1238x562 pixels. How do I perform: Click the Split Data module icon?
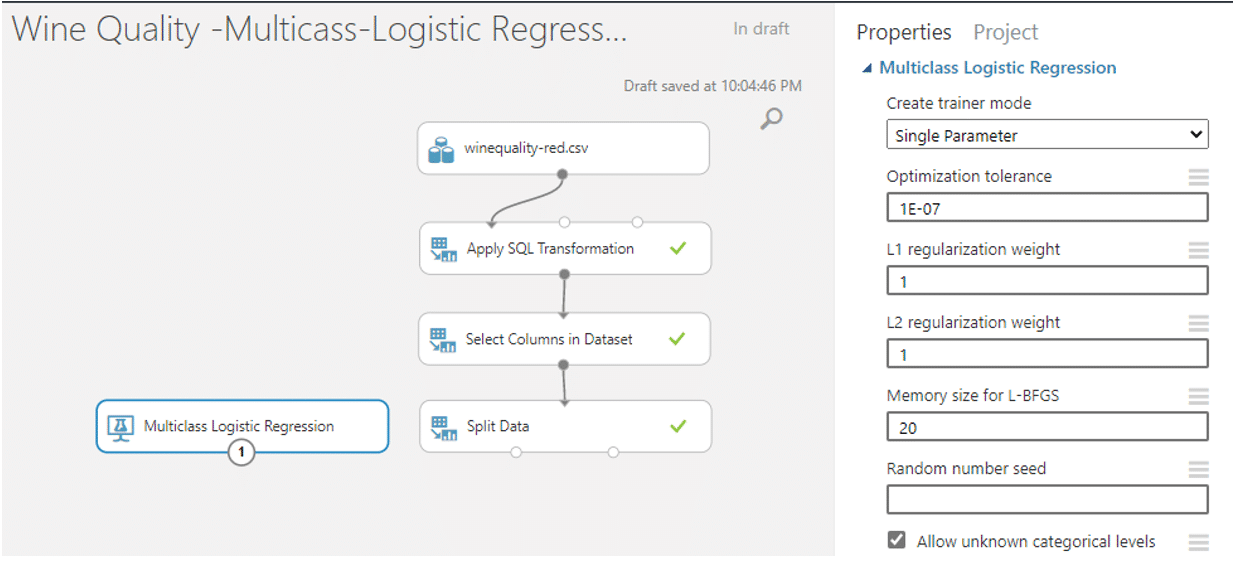coord(442,427)
